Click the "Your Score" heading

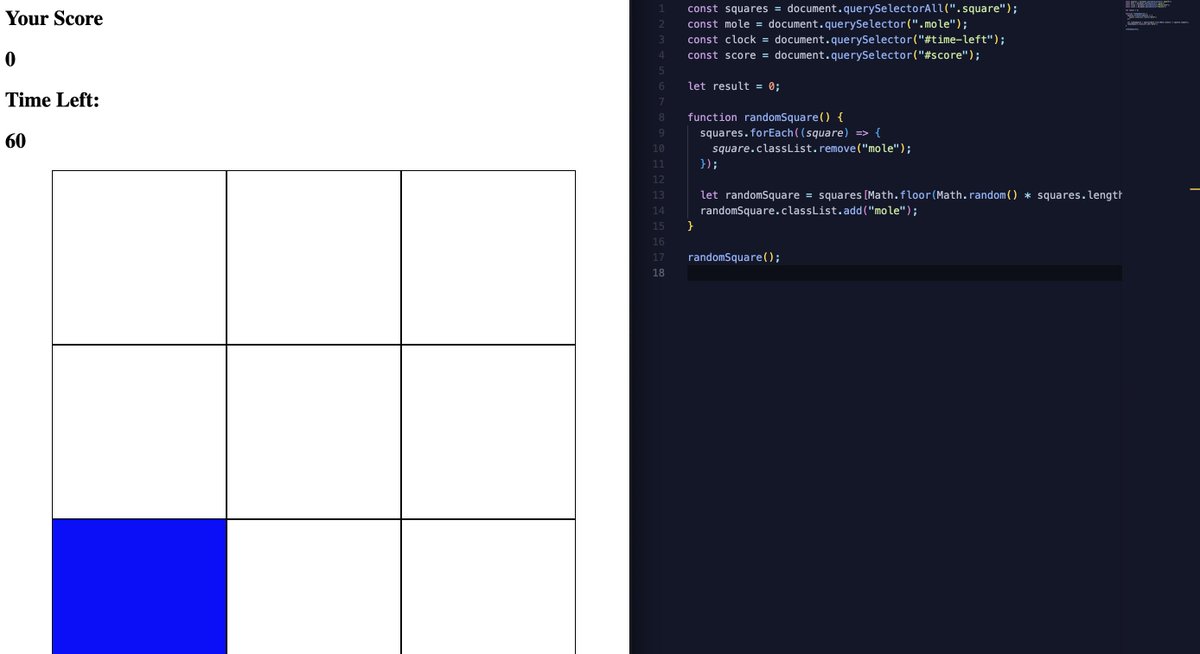click(x=54, y=18)
